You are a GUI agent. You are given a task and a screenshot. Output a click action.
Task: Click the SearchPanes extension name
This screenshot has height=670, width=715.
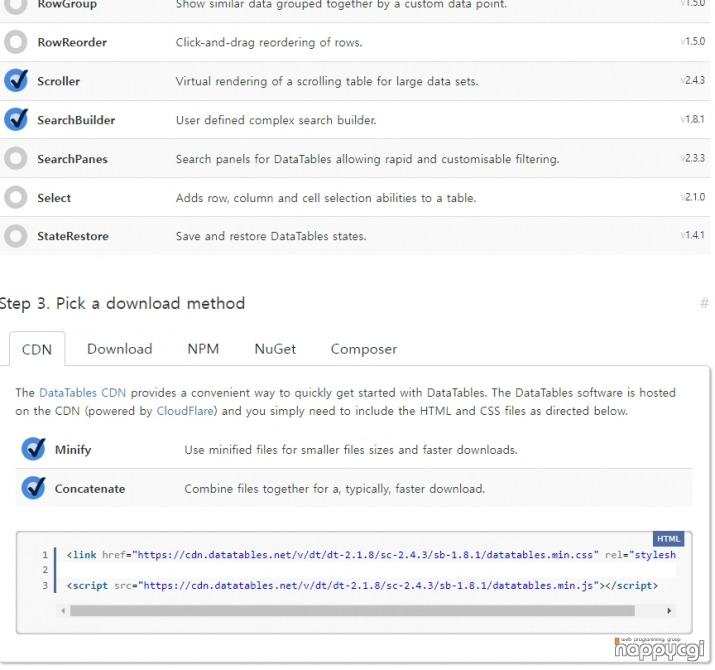pyautogui.click(x=73, y=159)
